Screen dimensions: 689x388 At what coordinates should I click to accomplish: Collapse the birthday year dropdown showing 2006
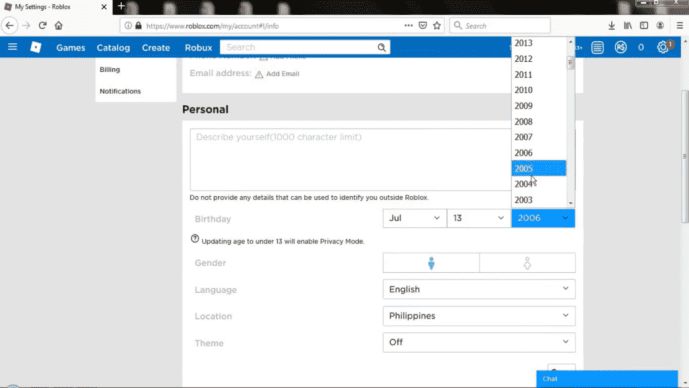point(543,218)
